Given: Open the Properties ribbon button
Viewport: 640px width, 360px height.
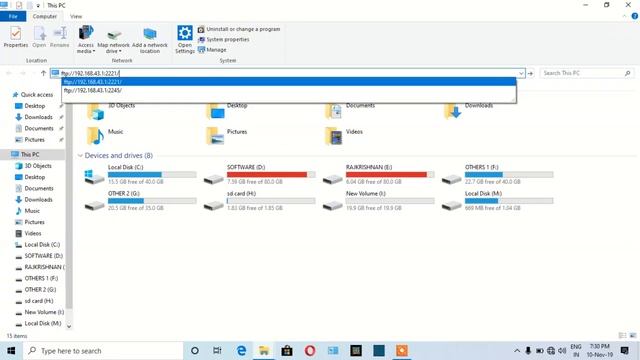Looking at the screenshot, I should tap(16, 37).
